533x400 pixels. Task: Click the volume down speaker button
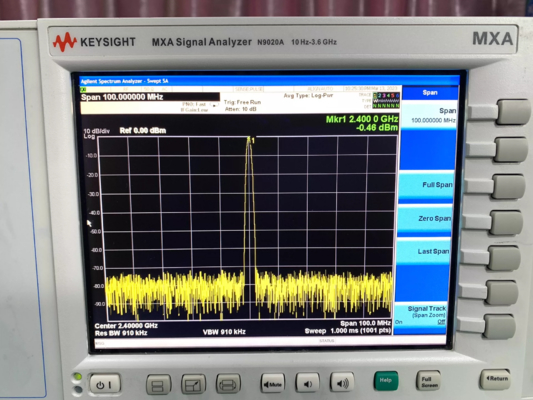coord(307,383)
